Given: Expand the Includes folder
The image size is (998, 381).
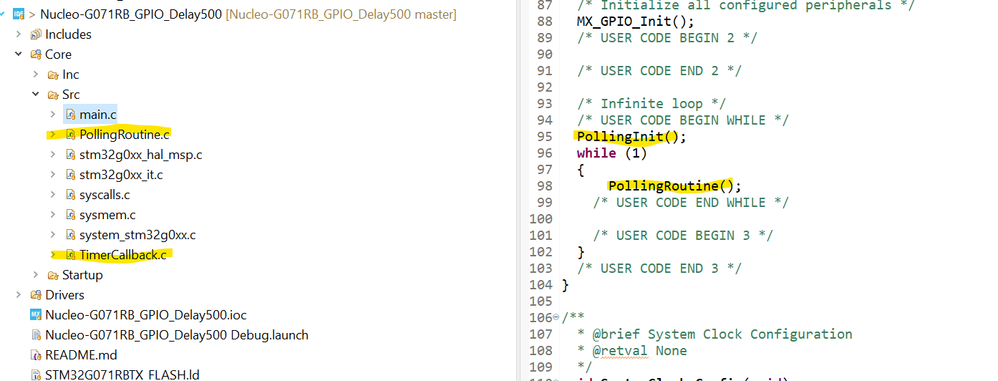Looking at the screenshot, I should pyautogui.click(x=19, y=34).
